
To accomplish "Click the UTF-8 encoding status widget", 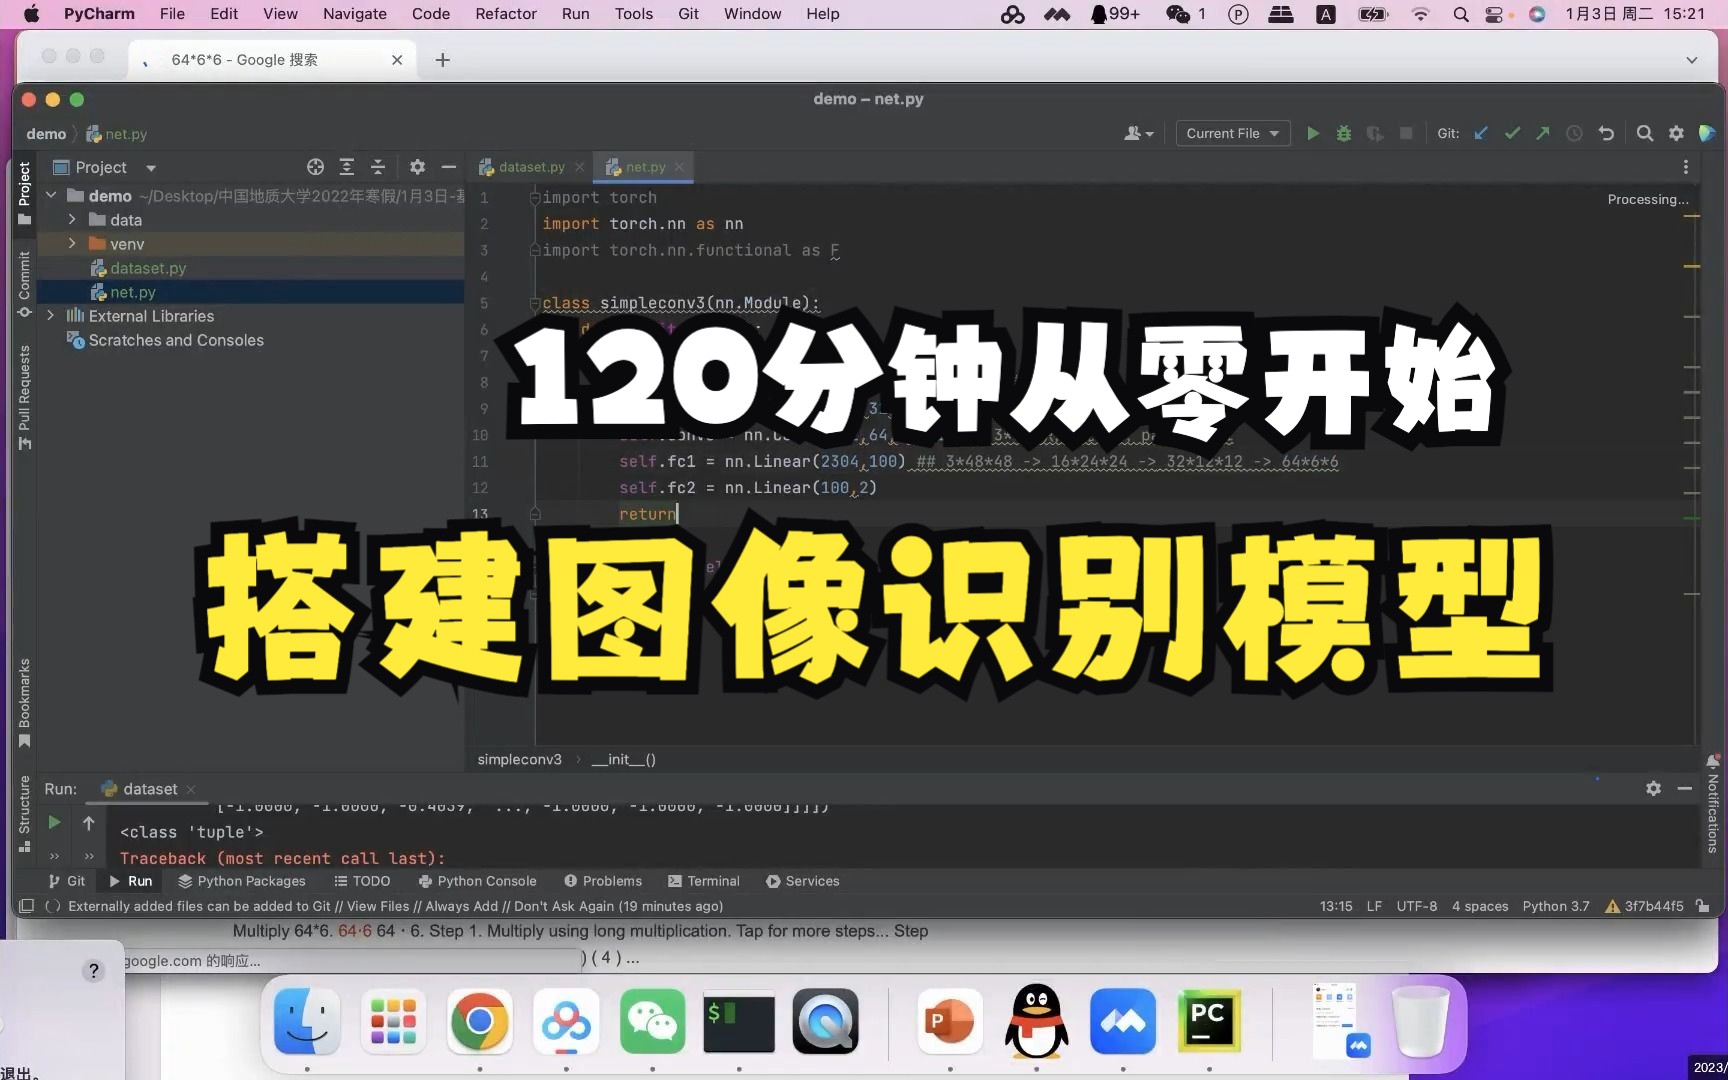I will (x=1416, y=906).
